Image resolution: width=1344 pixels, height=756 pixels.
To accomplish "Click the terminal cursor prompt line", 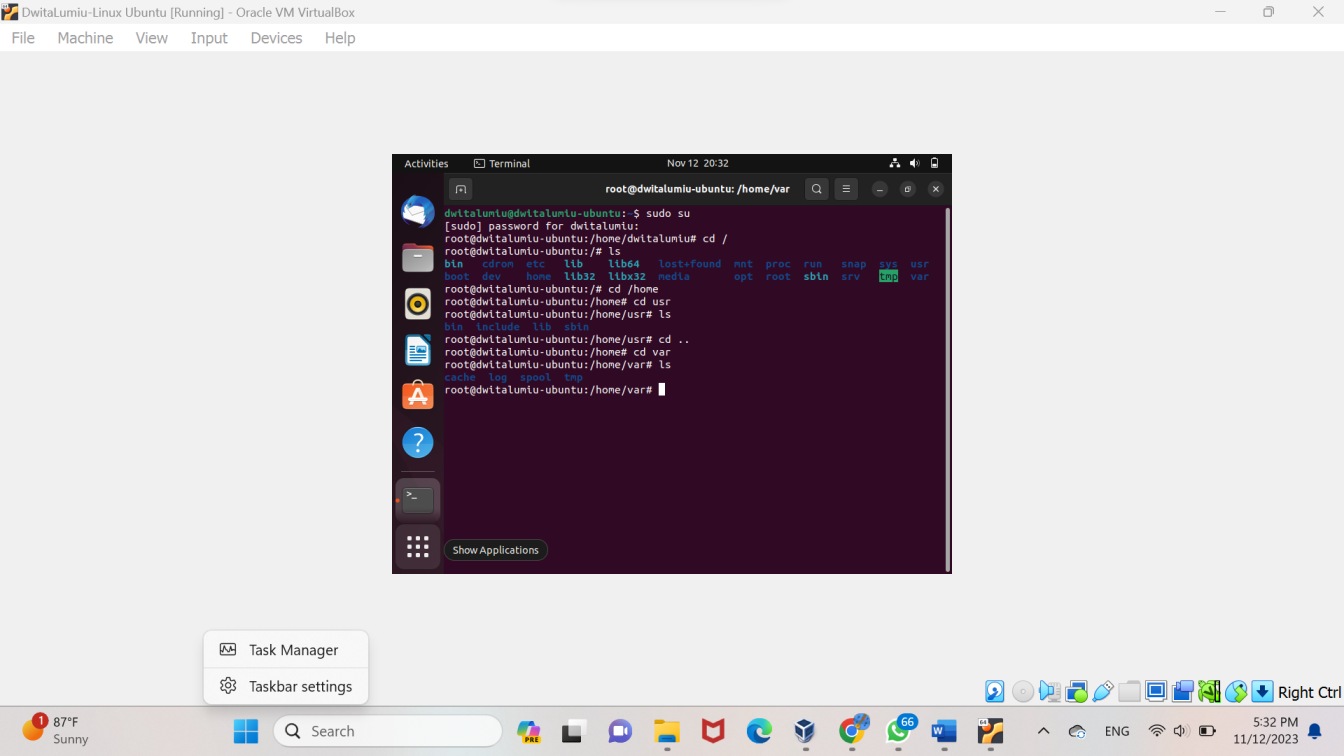I will (555, 390).
